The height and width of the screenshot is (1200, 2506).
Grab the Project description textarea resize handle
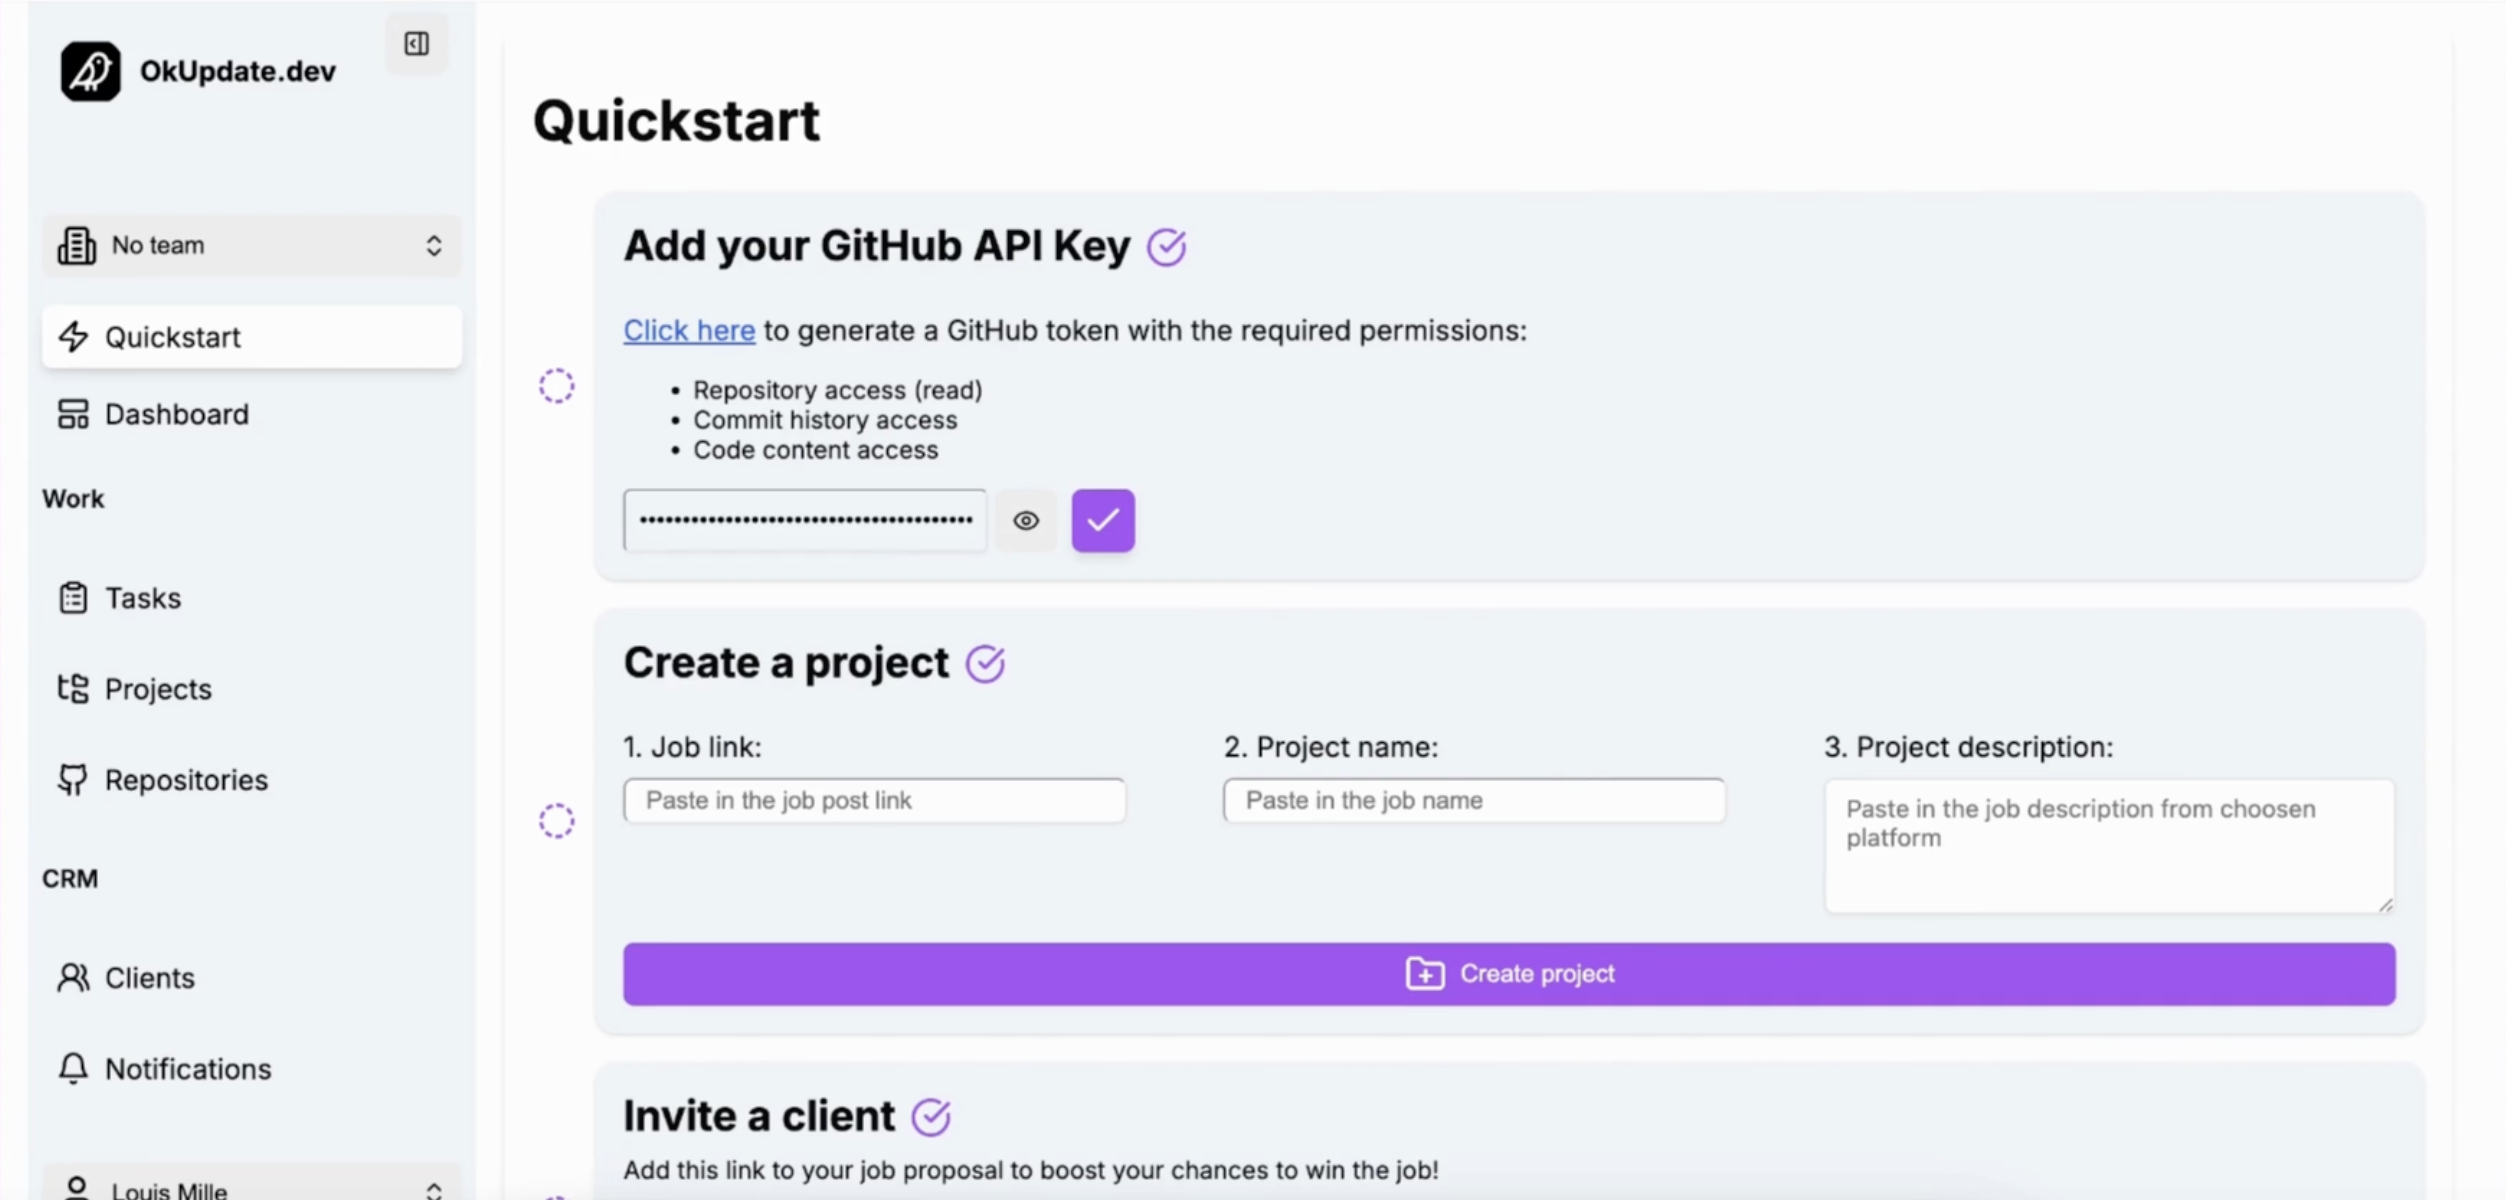coord(2385,904)
